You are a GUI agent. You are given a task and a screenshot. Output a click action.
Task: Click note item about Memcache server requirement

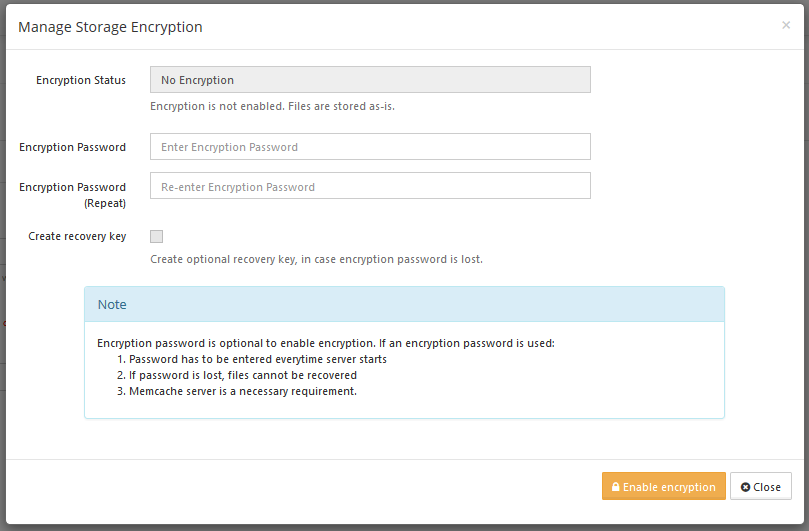pos(237,391)
